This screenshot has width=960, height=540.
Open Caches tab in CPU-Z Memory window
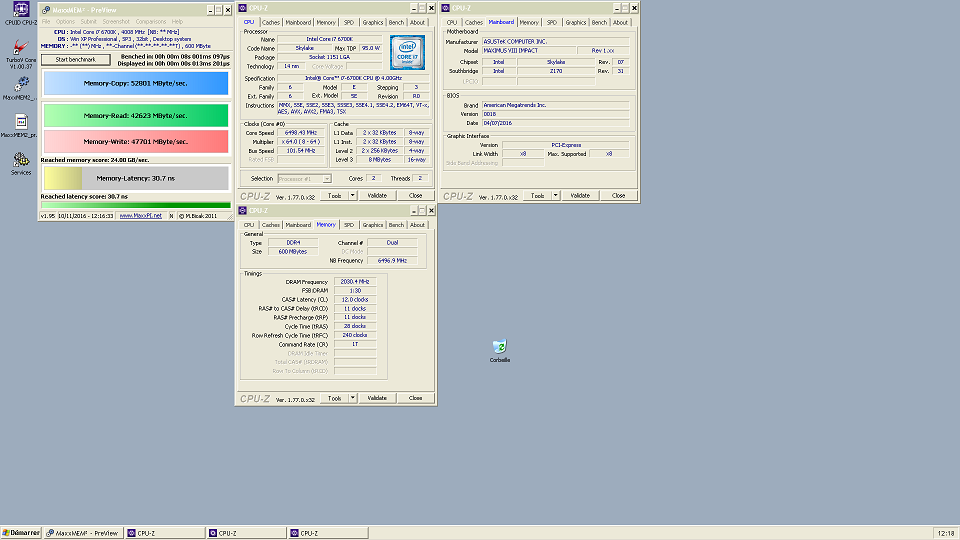(x=271, y=225)
